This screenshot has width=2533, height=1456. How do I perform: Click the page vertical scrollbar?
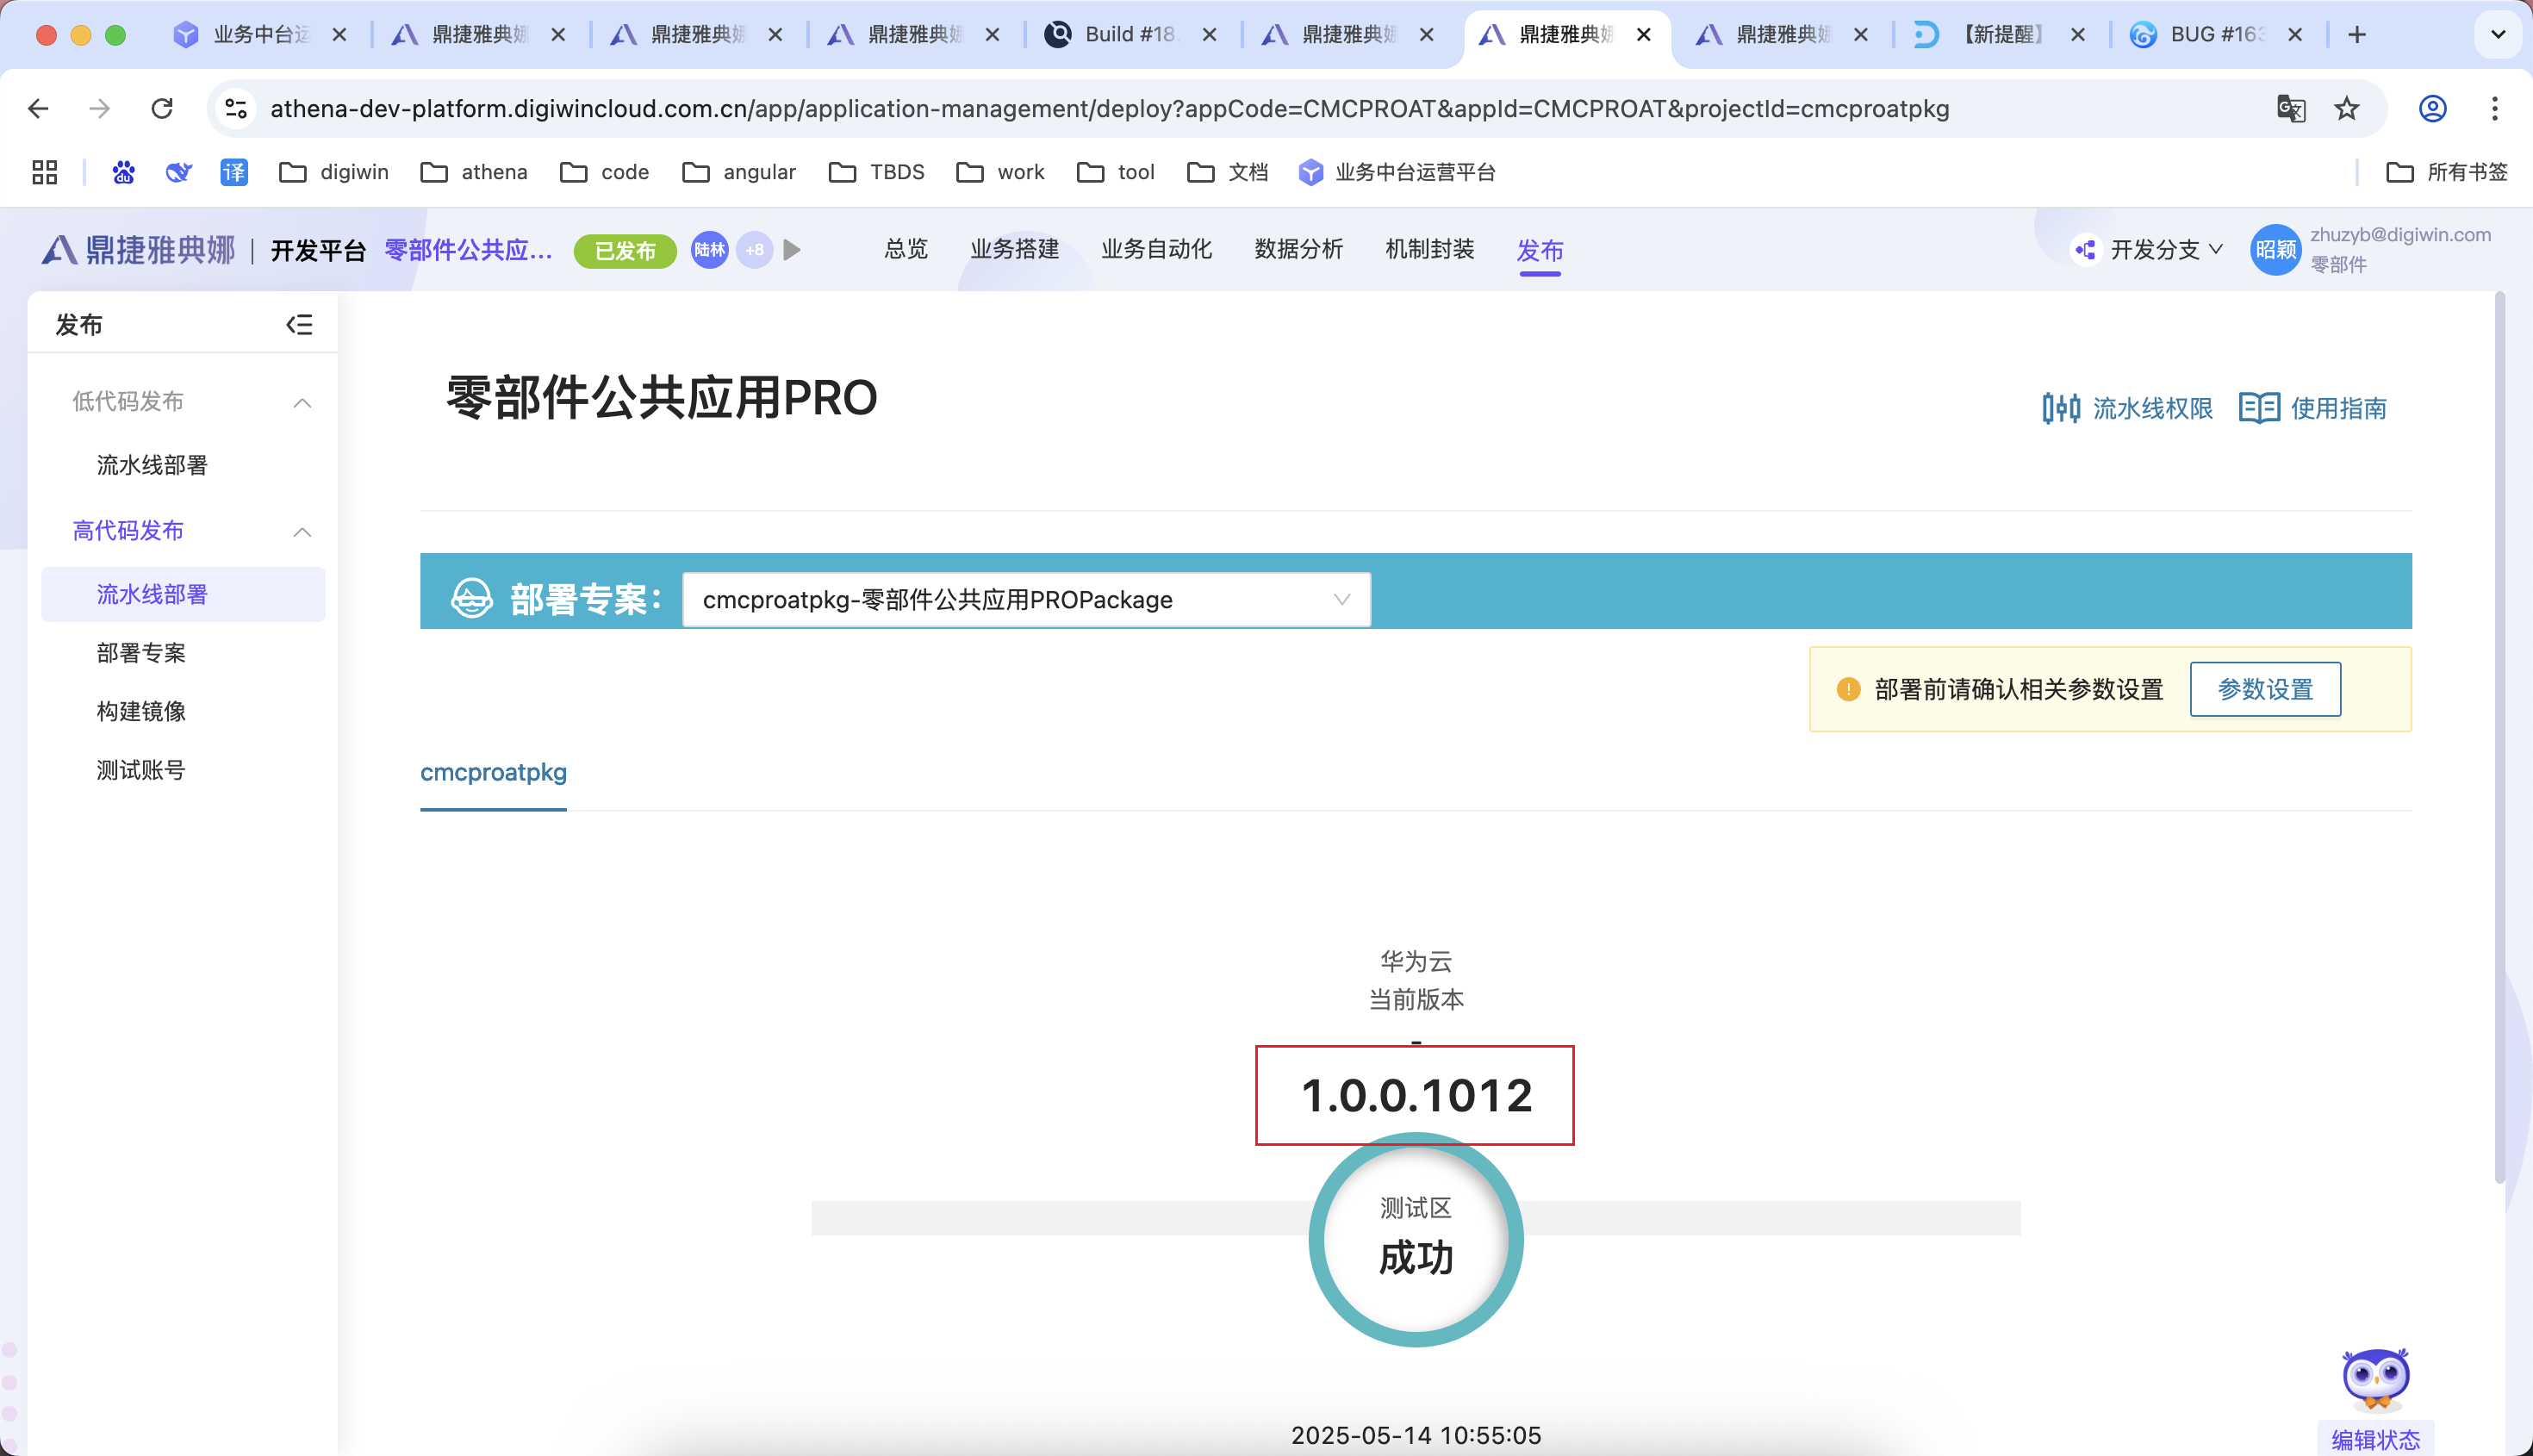[2500, 736]
